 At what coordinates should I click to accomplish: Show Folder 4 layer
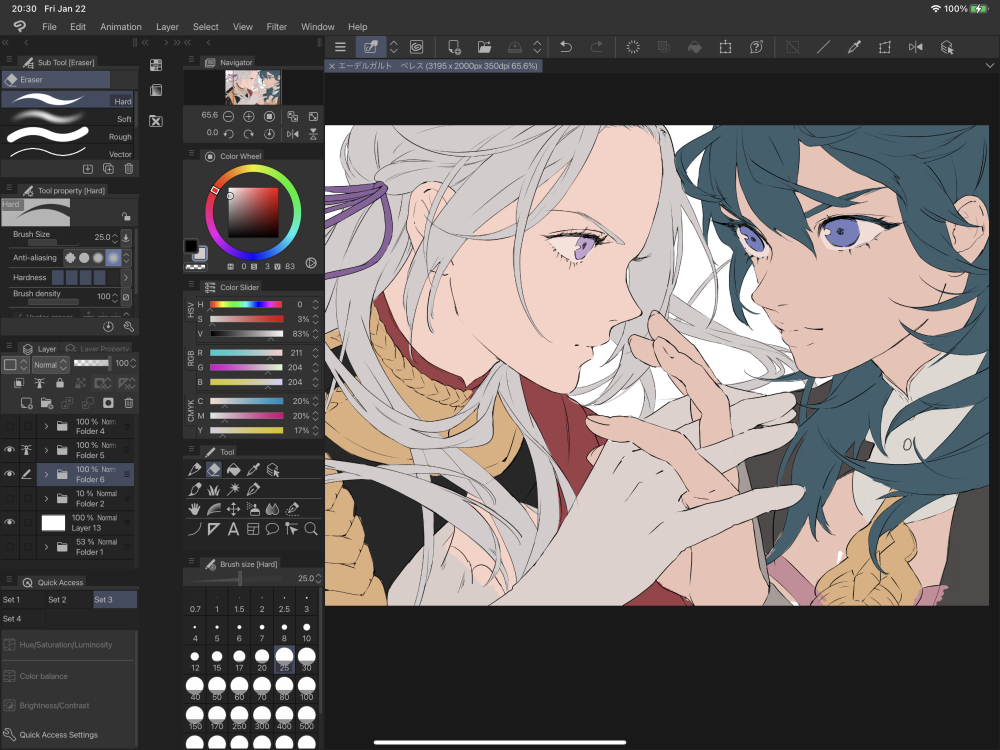pos(10,426)
